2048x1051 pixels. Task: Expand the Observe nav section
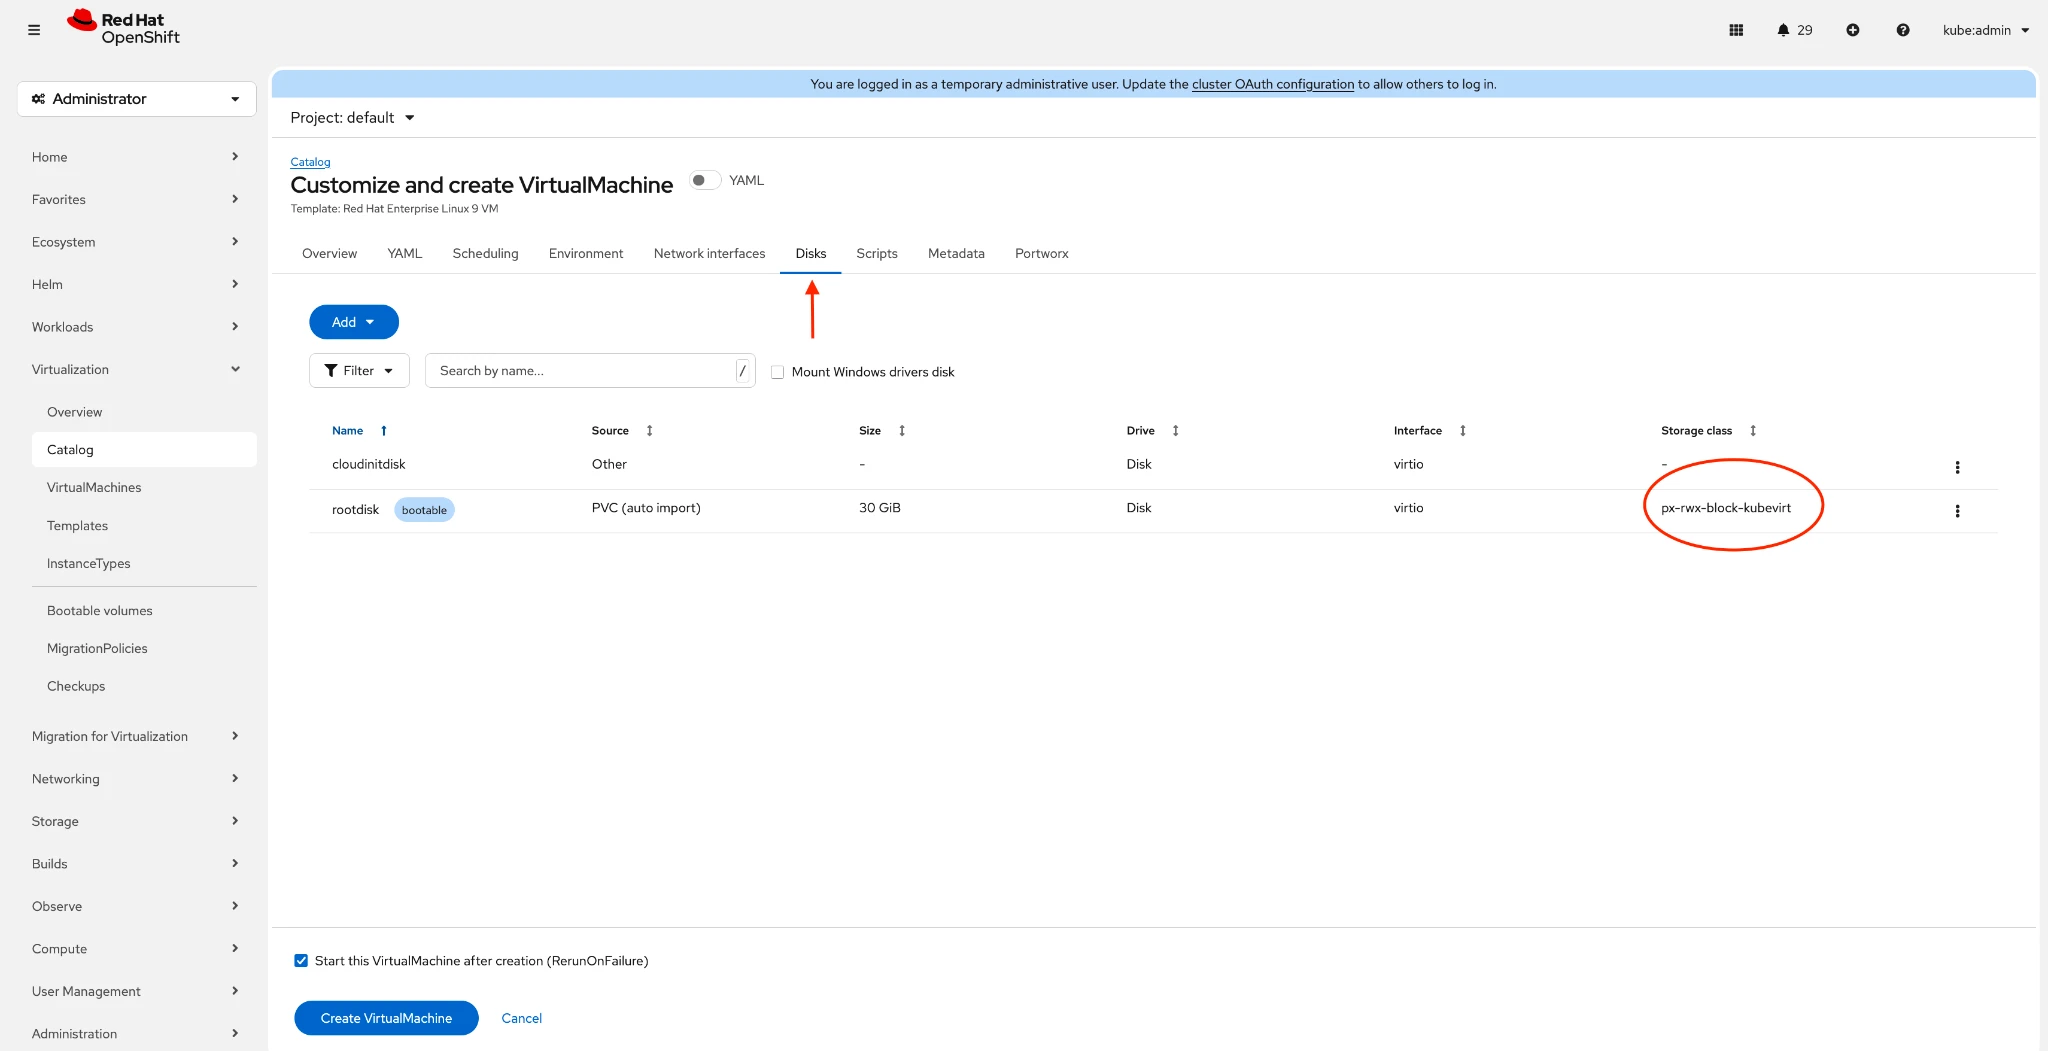[x=135, y=906]
